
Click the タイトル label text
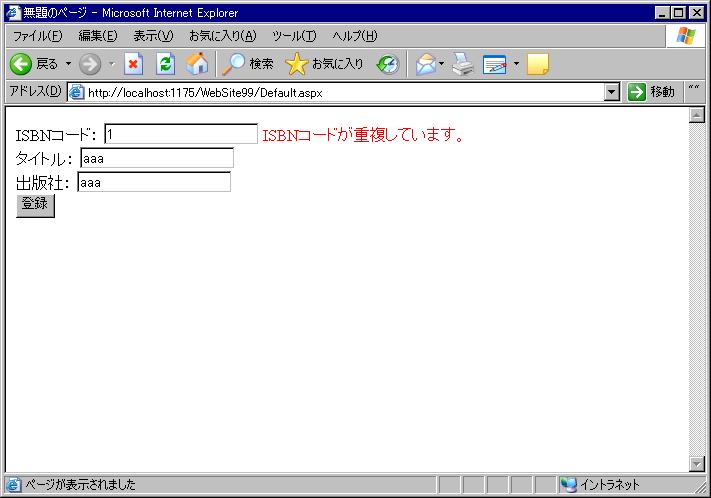[x=44, y=159]
